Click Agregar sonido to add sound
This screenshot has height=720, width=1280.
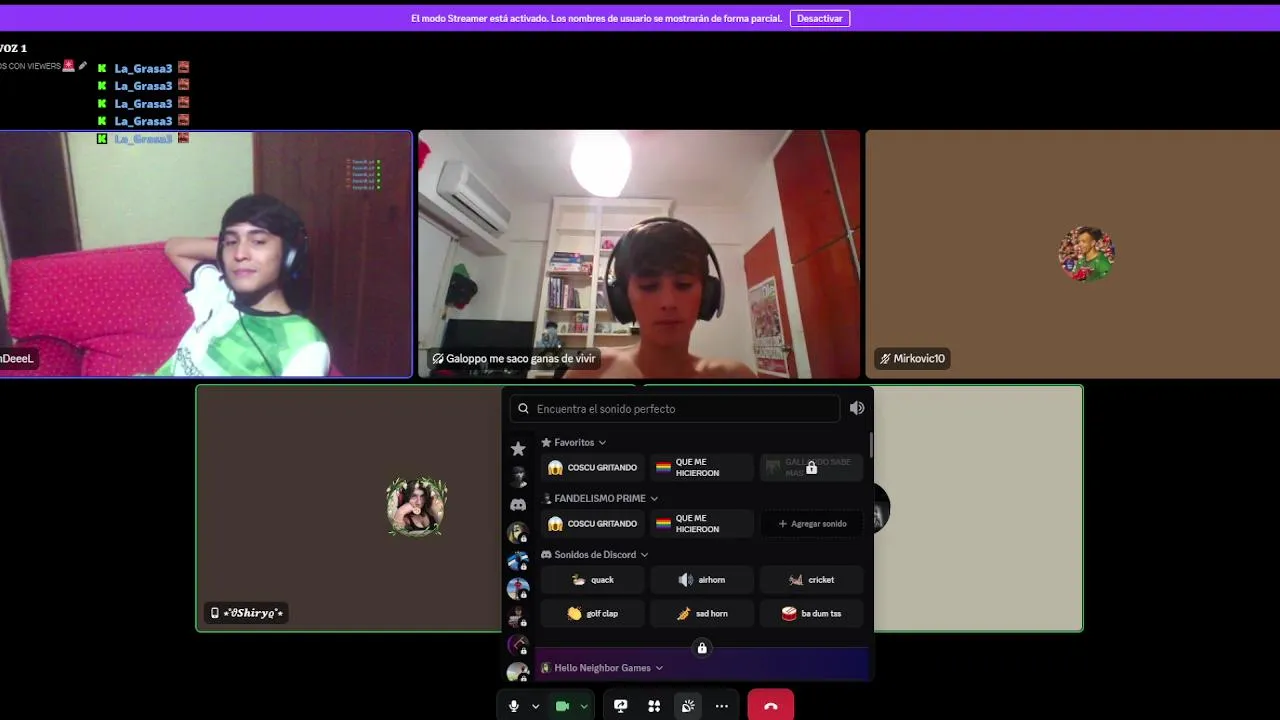[x=811, y=524]
